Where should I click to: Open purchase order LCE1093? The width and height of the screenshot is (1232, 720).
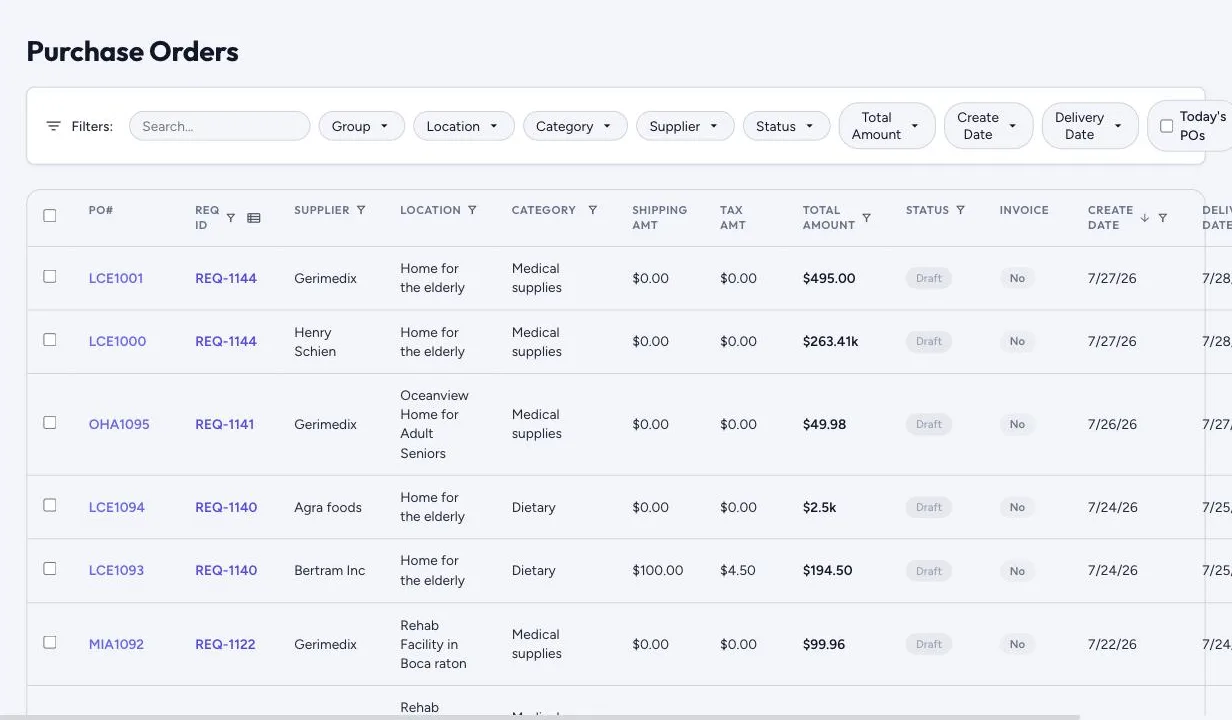coord(116,570)
